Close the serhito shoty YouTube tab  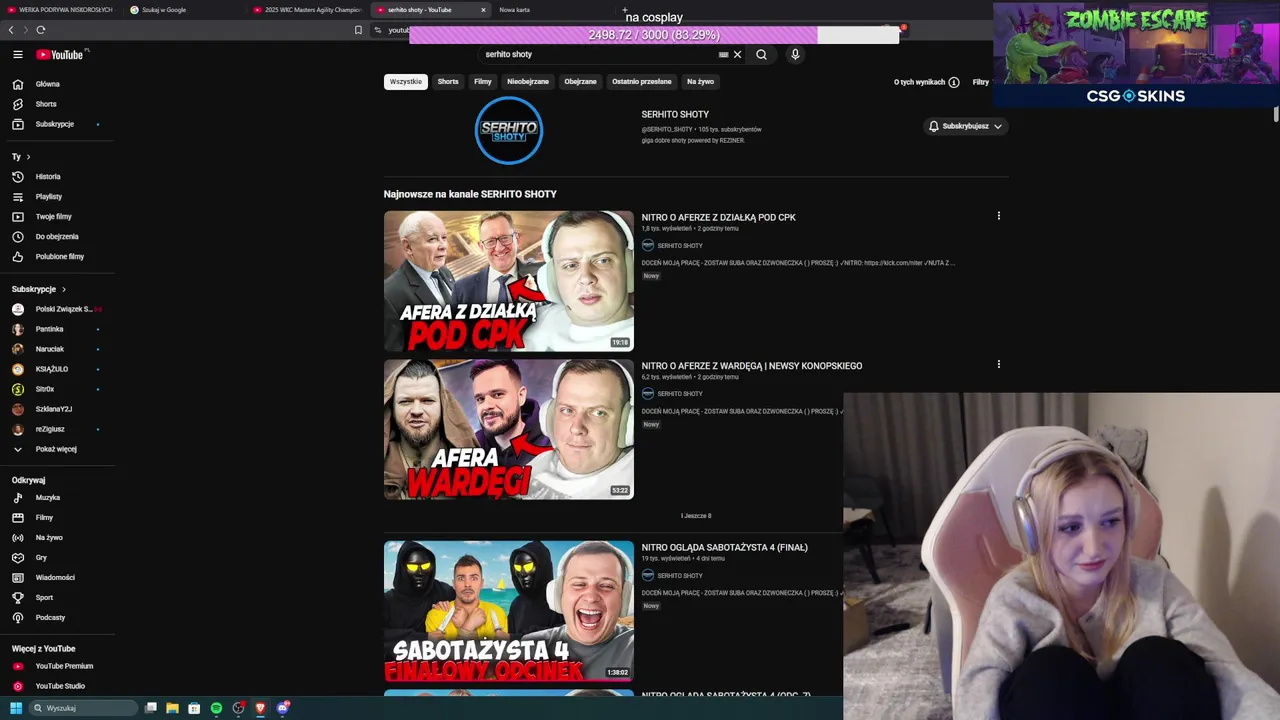coord(483,10)
